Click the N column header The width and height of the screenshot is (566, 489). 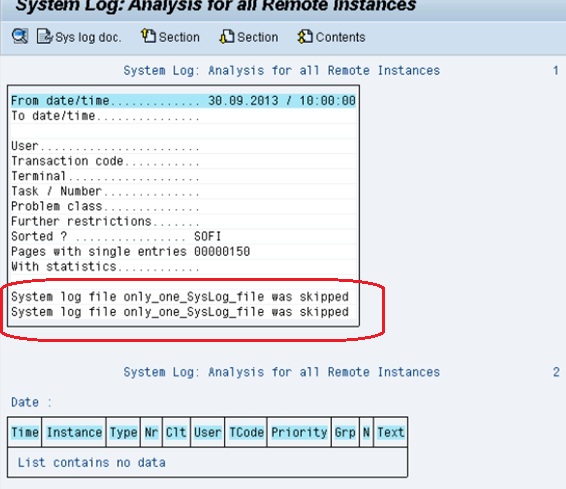(x=366, y=432)
